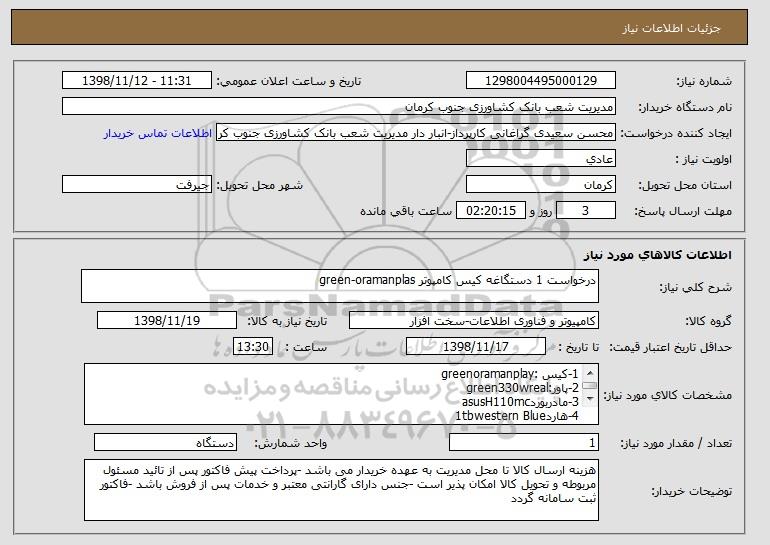Click the delivery city field جیرفت
This screenshot has width=770, height=545.
[137, 185]
